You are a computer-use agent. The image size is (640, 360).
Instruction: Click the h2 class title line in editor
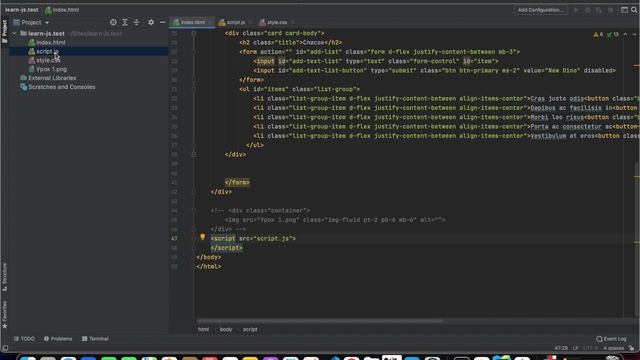291,42
